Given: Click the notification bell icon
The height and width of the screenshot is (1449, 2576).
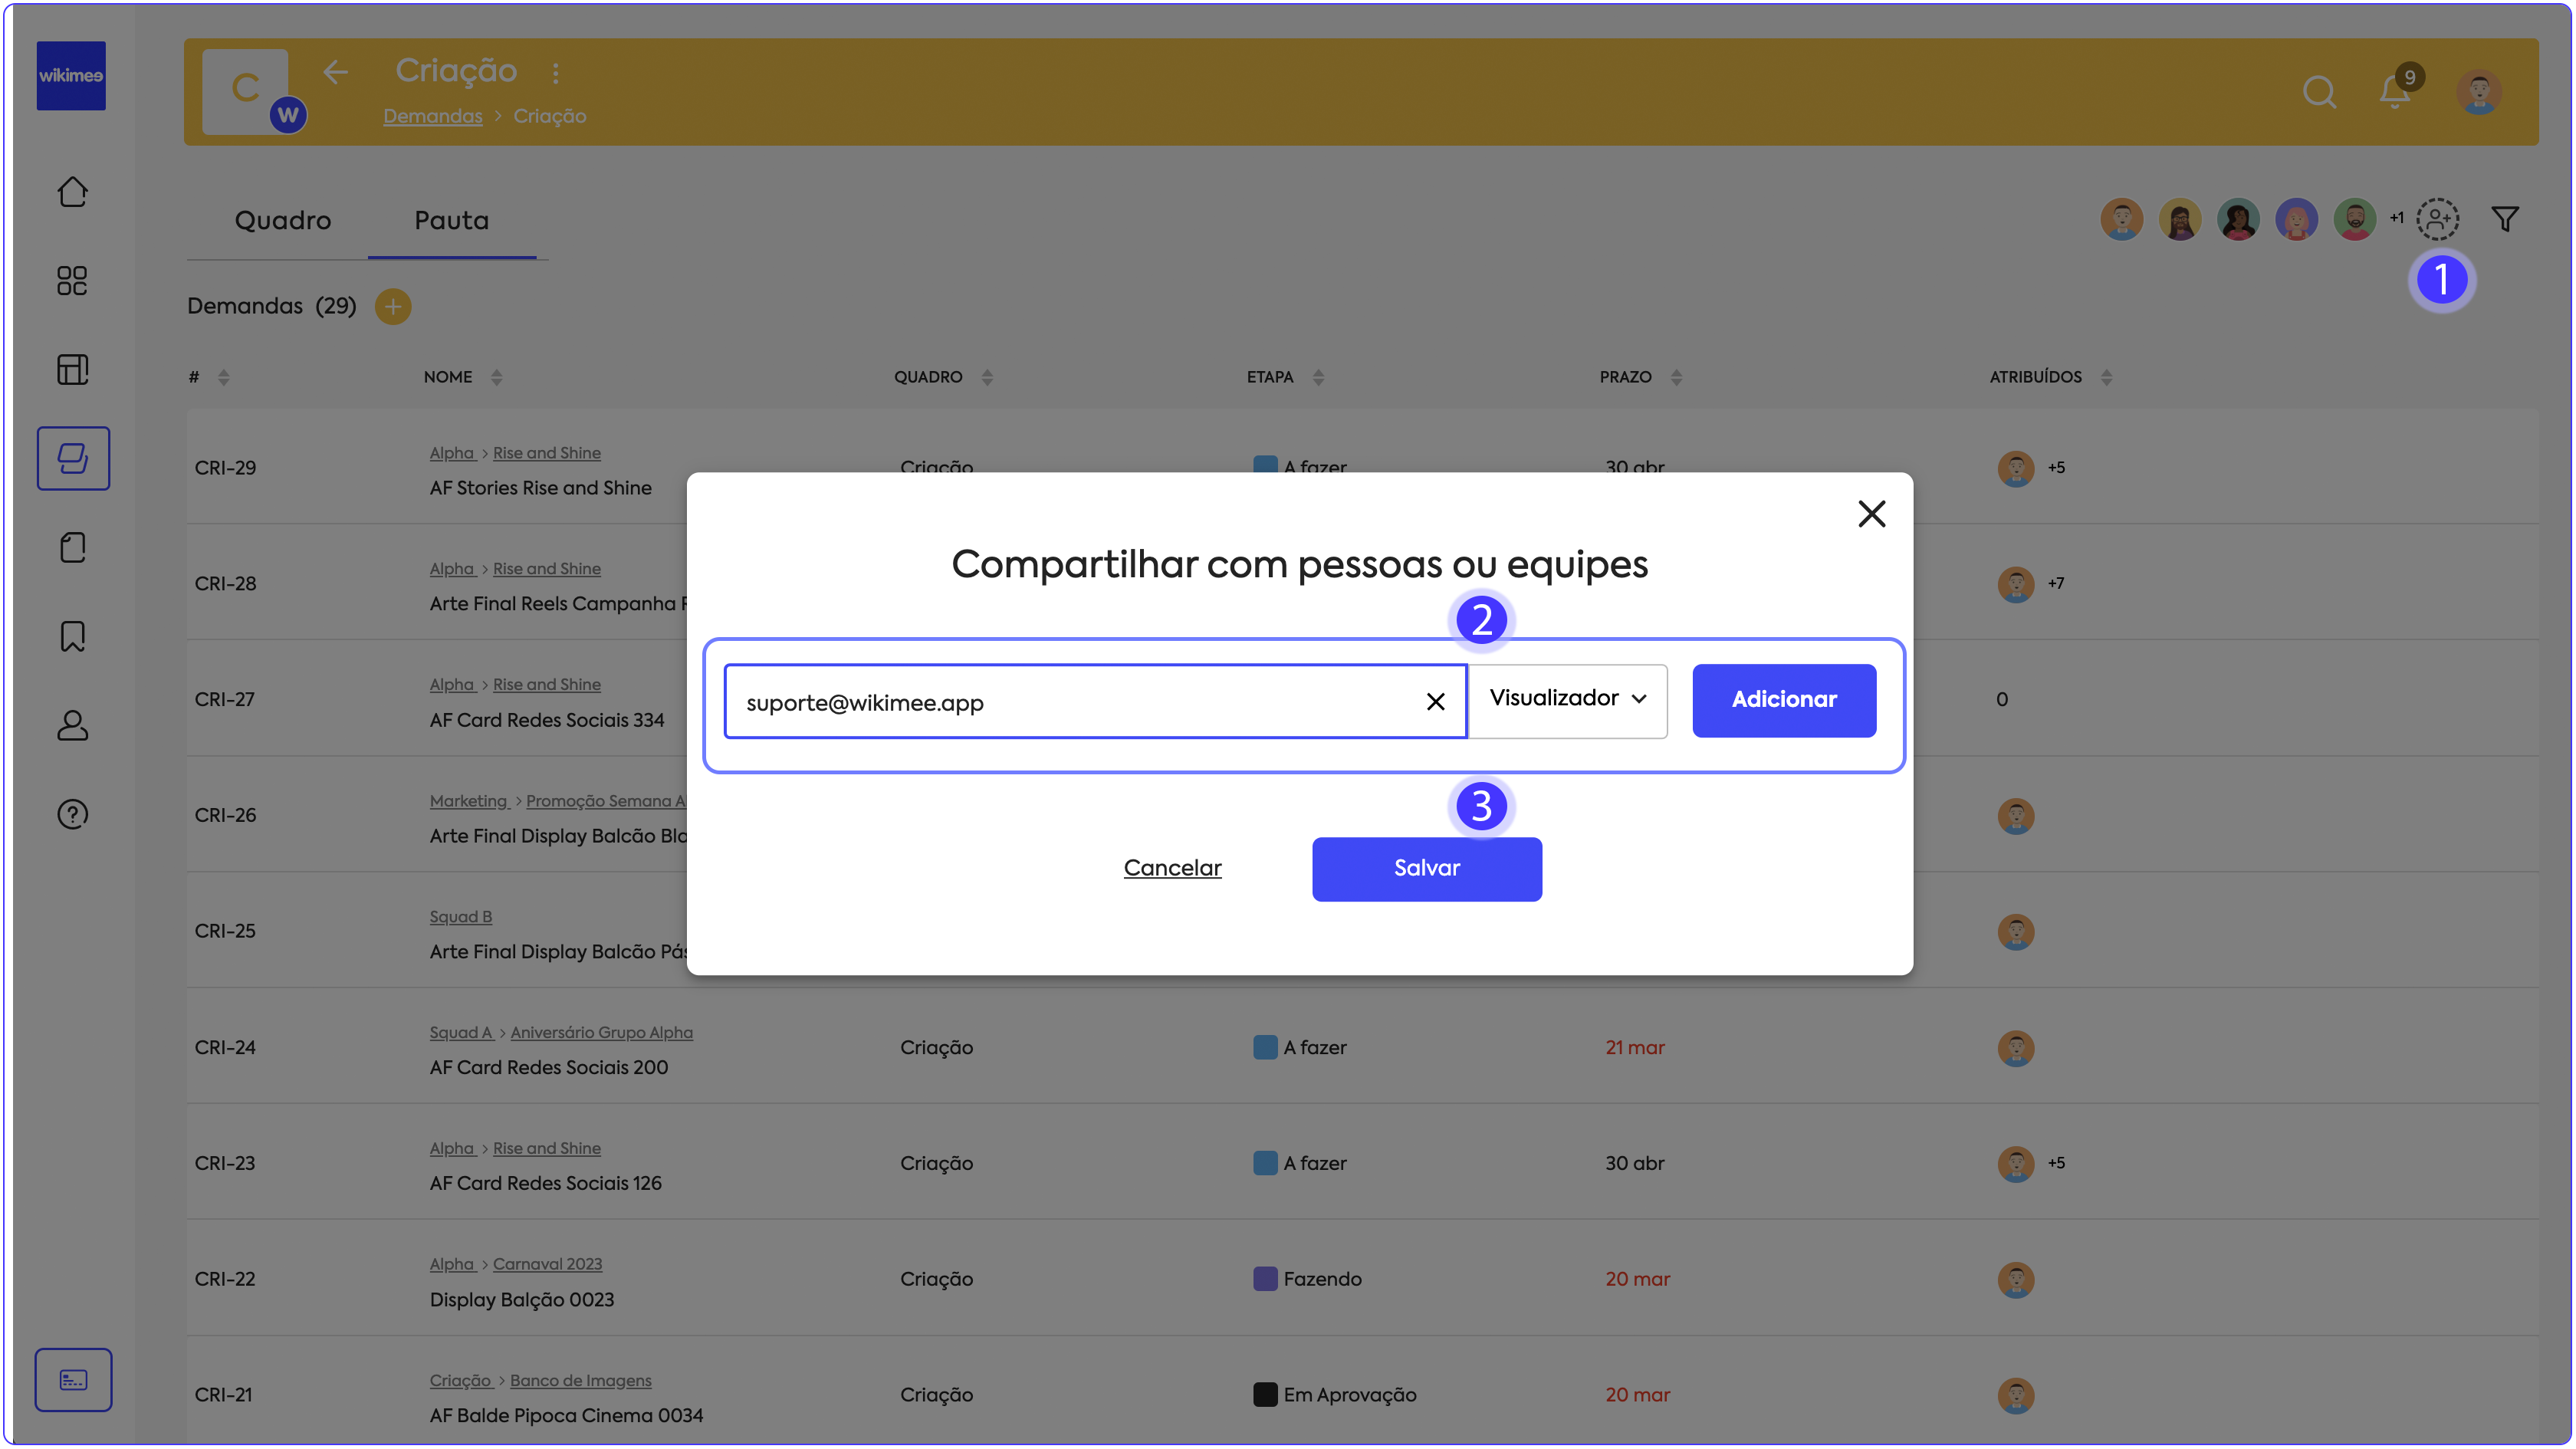Looking at the screenshot, I should [x=2394, y=92].
